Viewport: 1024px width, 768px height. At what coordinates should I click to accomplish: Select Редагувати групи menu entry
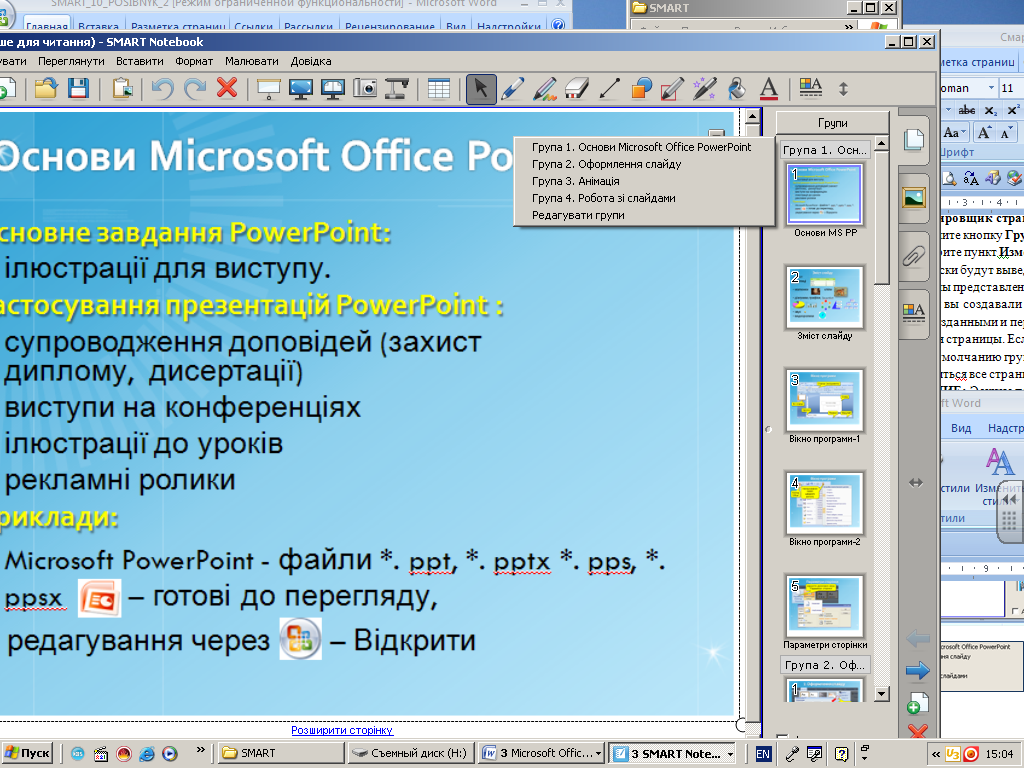pos(578,215)
